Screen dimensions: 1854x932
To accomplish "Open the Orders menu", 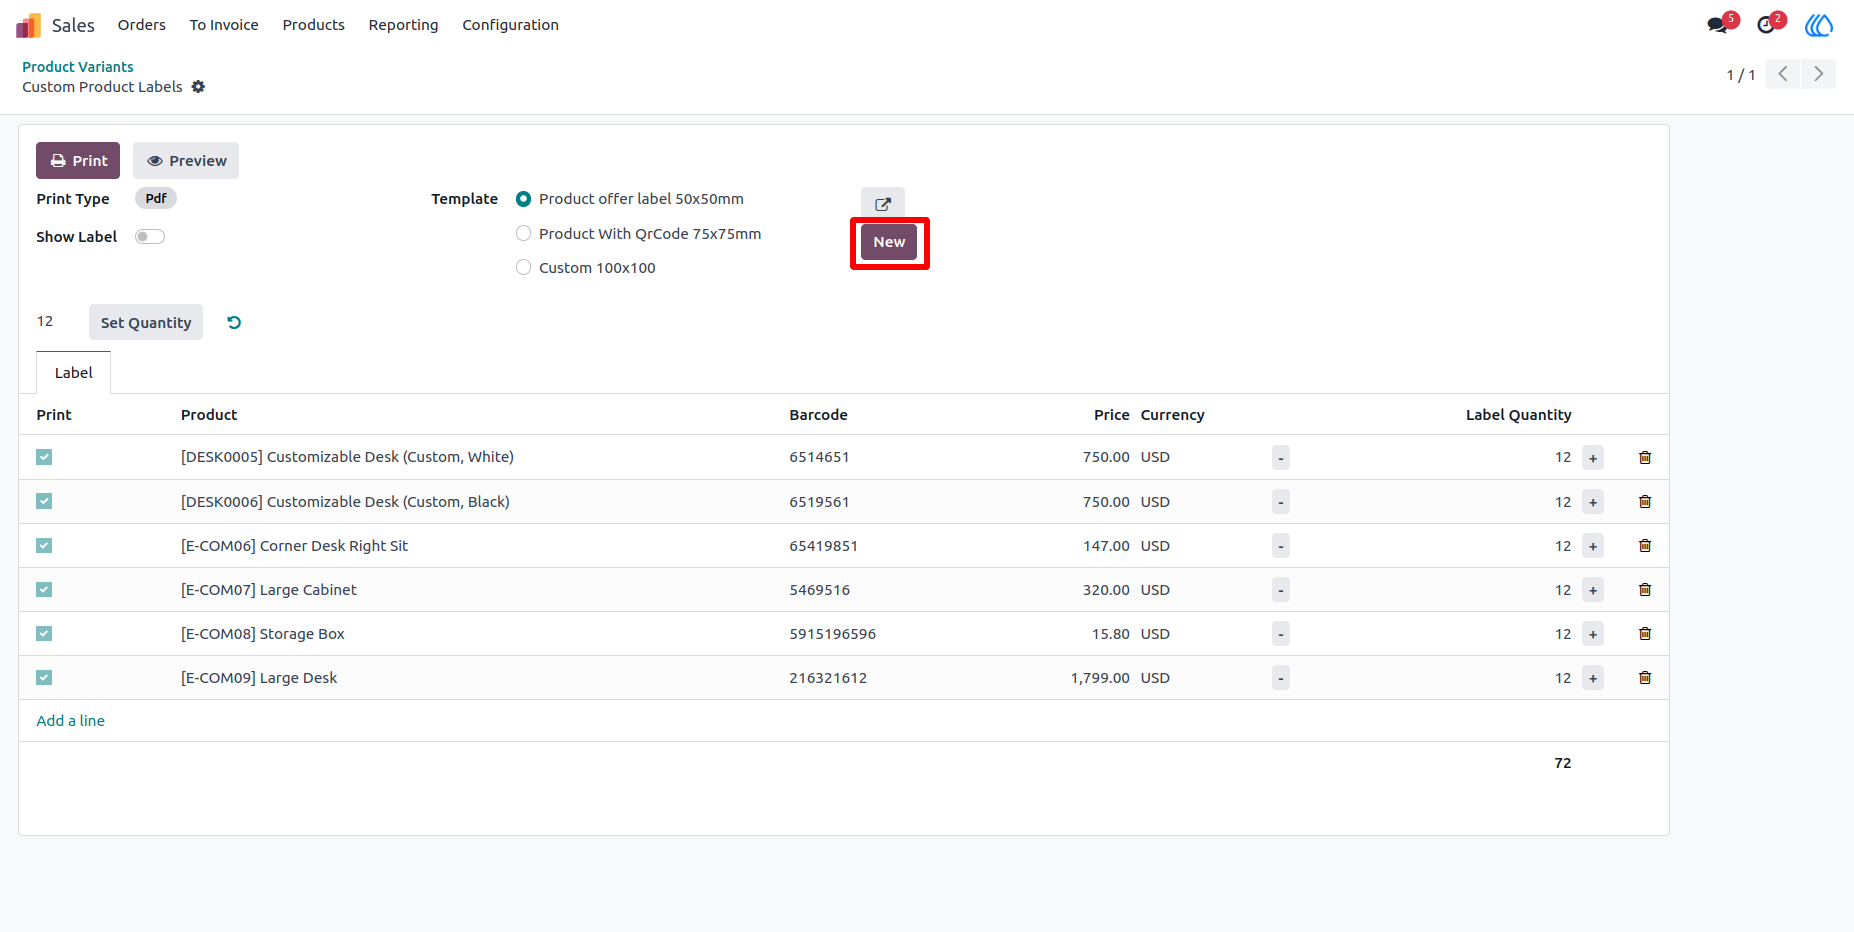I will click(142, 25).
